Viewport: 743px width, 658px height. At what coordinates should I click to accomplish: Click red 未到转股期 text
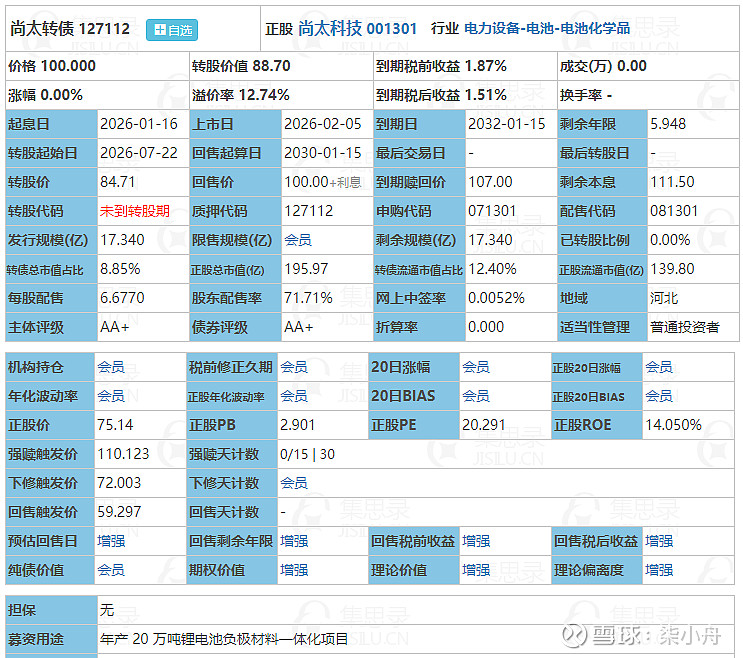(x=135, y=211)
